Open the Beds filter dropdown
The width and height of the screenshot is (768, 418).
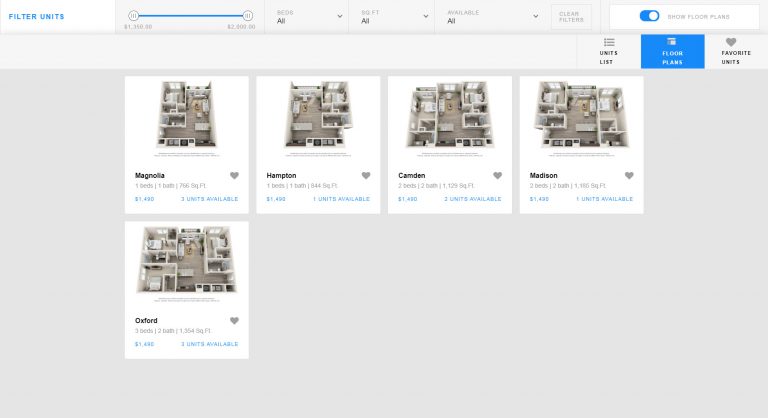(309, 17)
